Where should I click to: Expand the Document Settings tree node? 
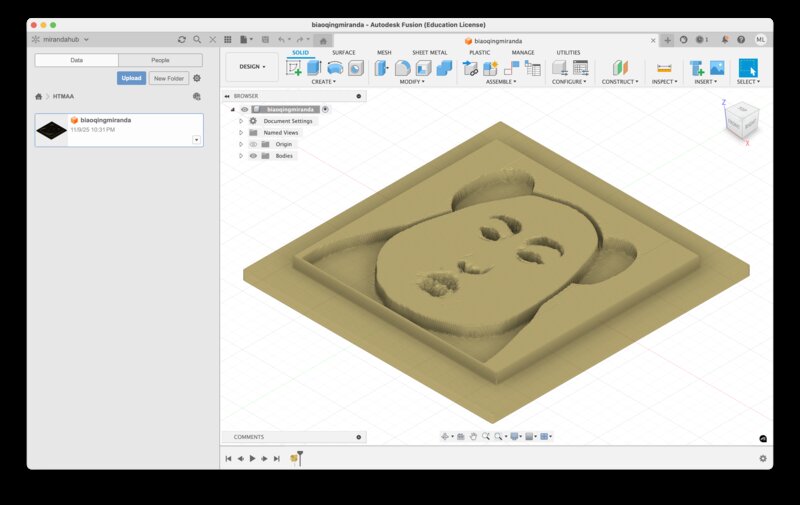coord(241,121)
